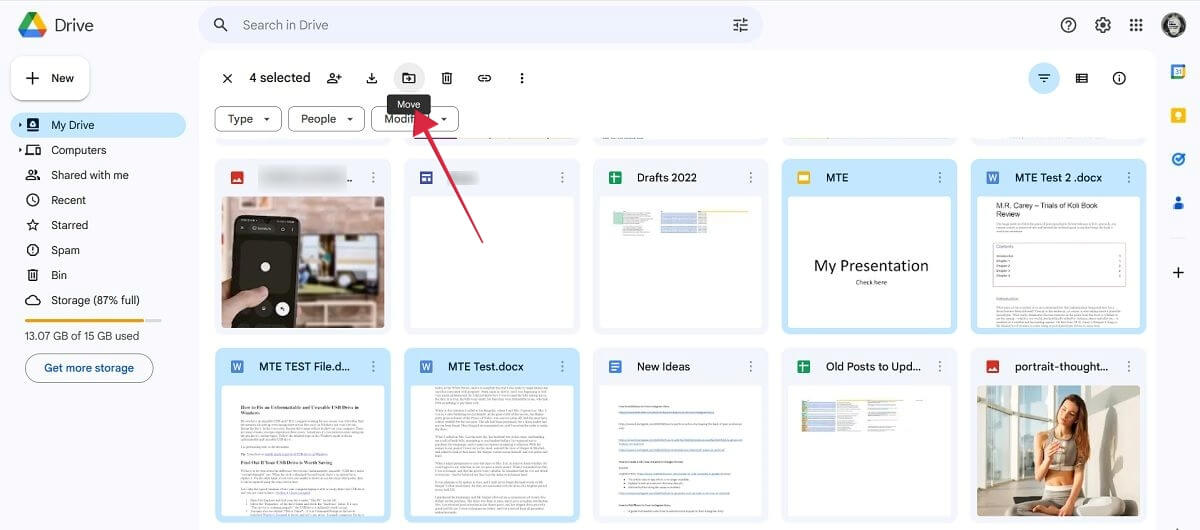The width and height of the screenshot is (1200, 530).
Task: Click the MTE Slides file icon
Action: [x=804, y=177]
